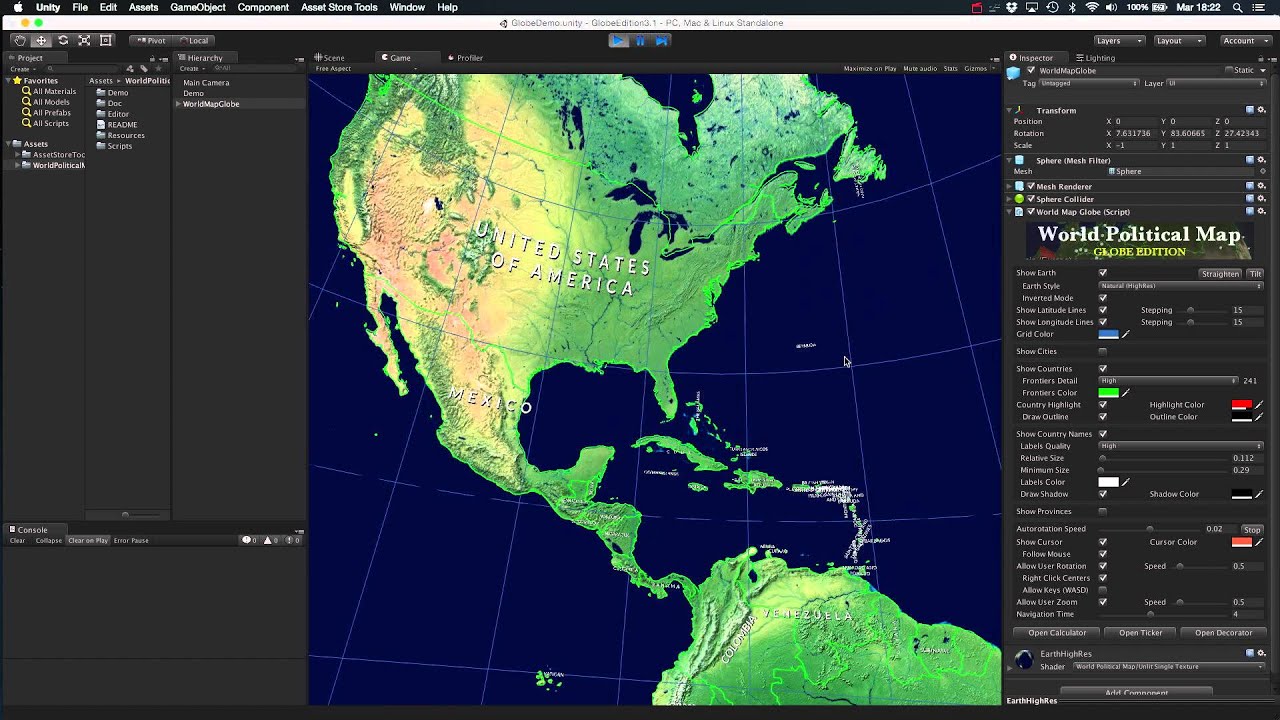The height and width of the screenshot is (720, 1280).
Task: Click search-by-label tag icon in Project
Action: point(144,69)
